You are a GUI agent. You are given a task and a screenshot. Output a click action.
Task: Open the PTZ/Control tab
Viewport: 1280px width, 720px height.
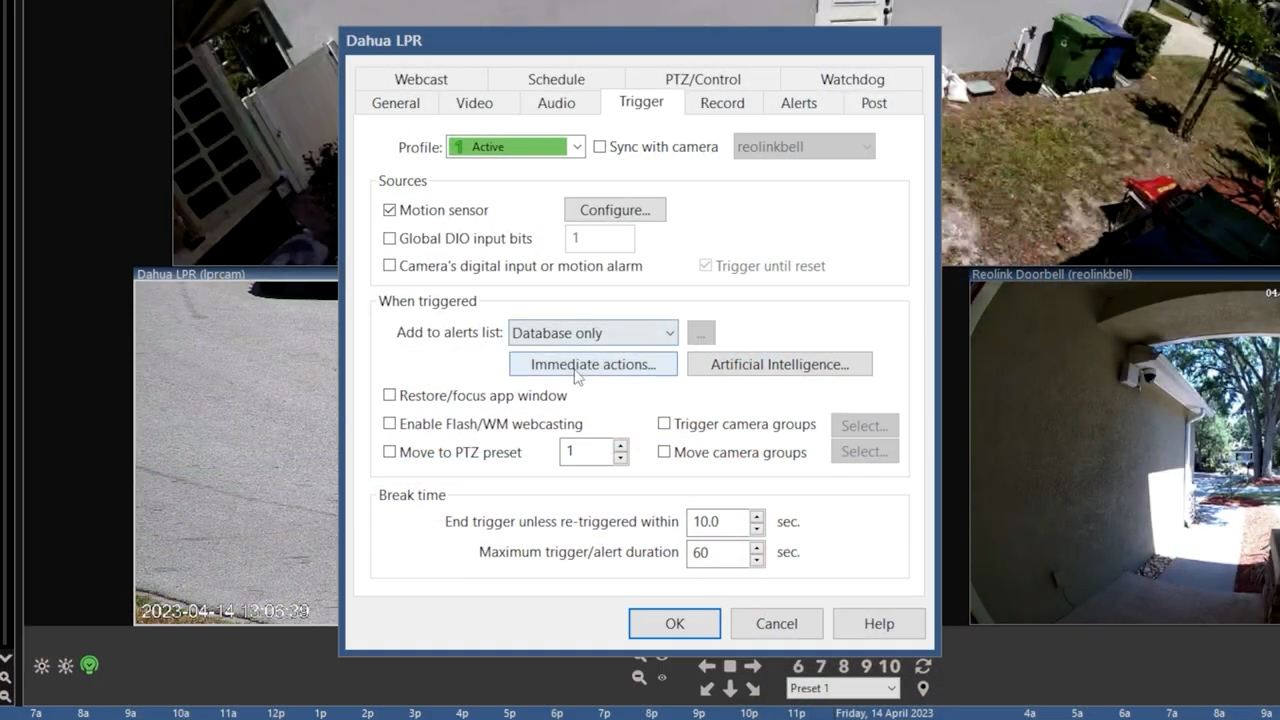point(703,79)
